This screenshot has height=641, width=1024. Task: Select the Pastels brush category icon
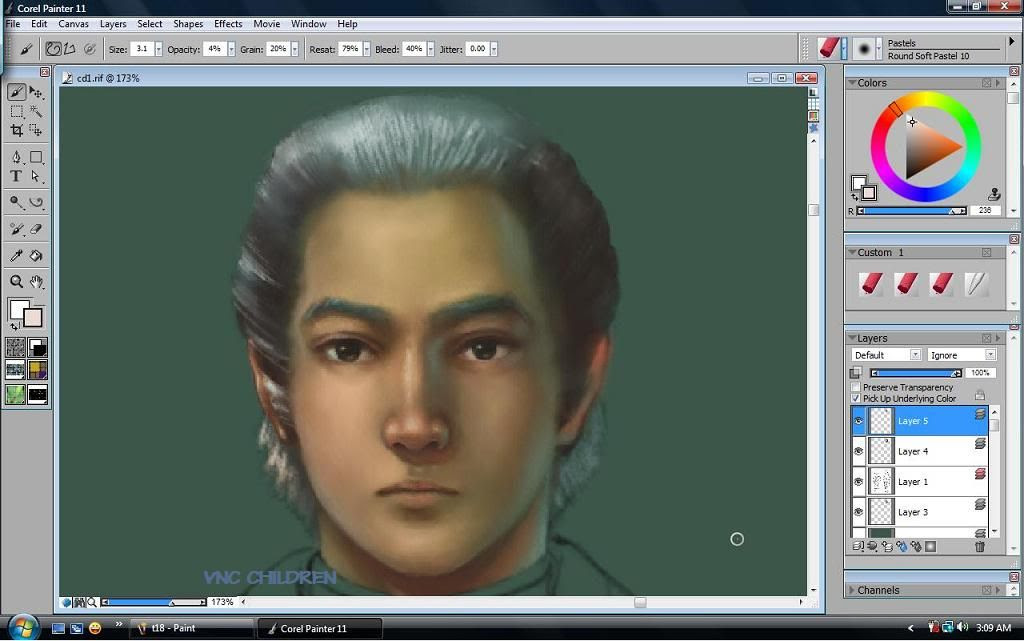[829, 48]
